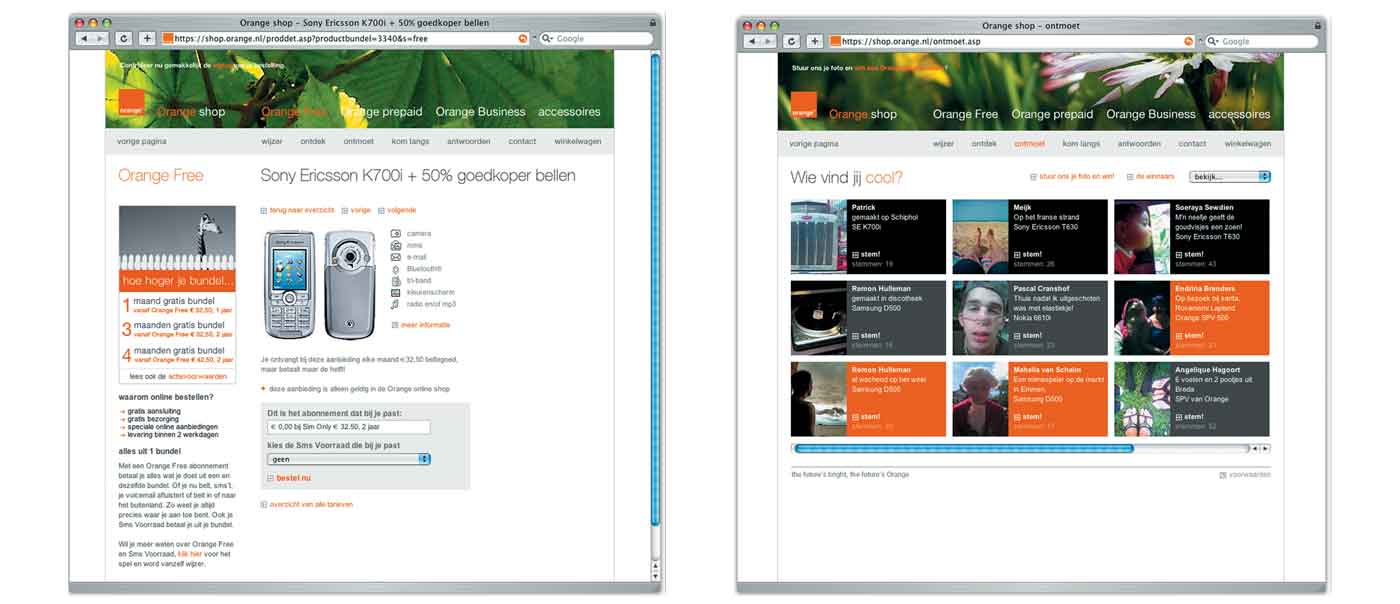Open 'Orange Free' in the ontmoet window
This screenshot has width=1400, height=604.
965,114
